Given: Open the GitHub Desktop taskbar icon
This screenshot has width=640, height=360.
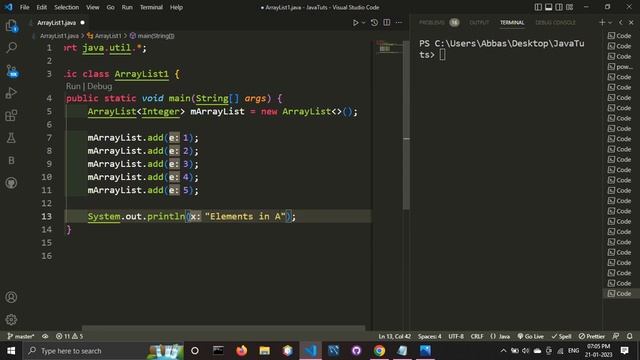Looking at the screenshot, I should [356, 351].
